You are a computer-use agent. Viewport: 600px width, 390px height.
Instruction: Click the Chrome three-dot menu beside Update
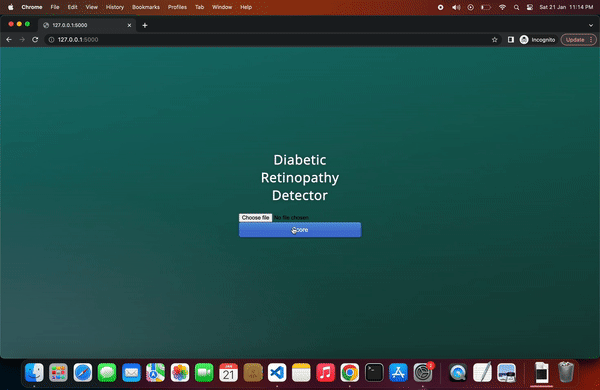click(591, 40)
